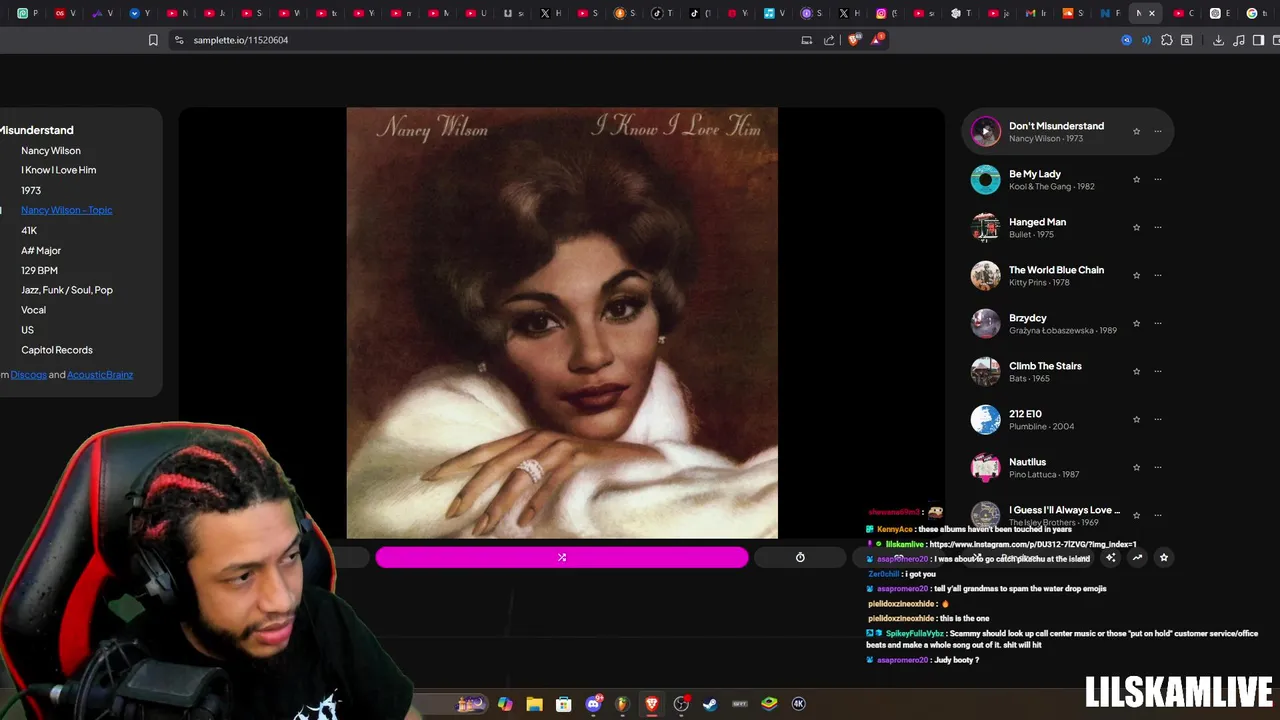The image size is (1280, 720).
Task: Select the Nautilus track by Pino Lattuca
Action: (1067, 467)
